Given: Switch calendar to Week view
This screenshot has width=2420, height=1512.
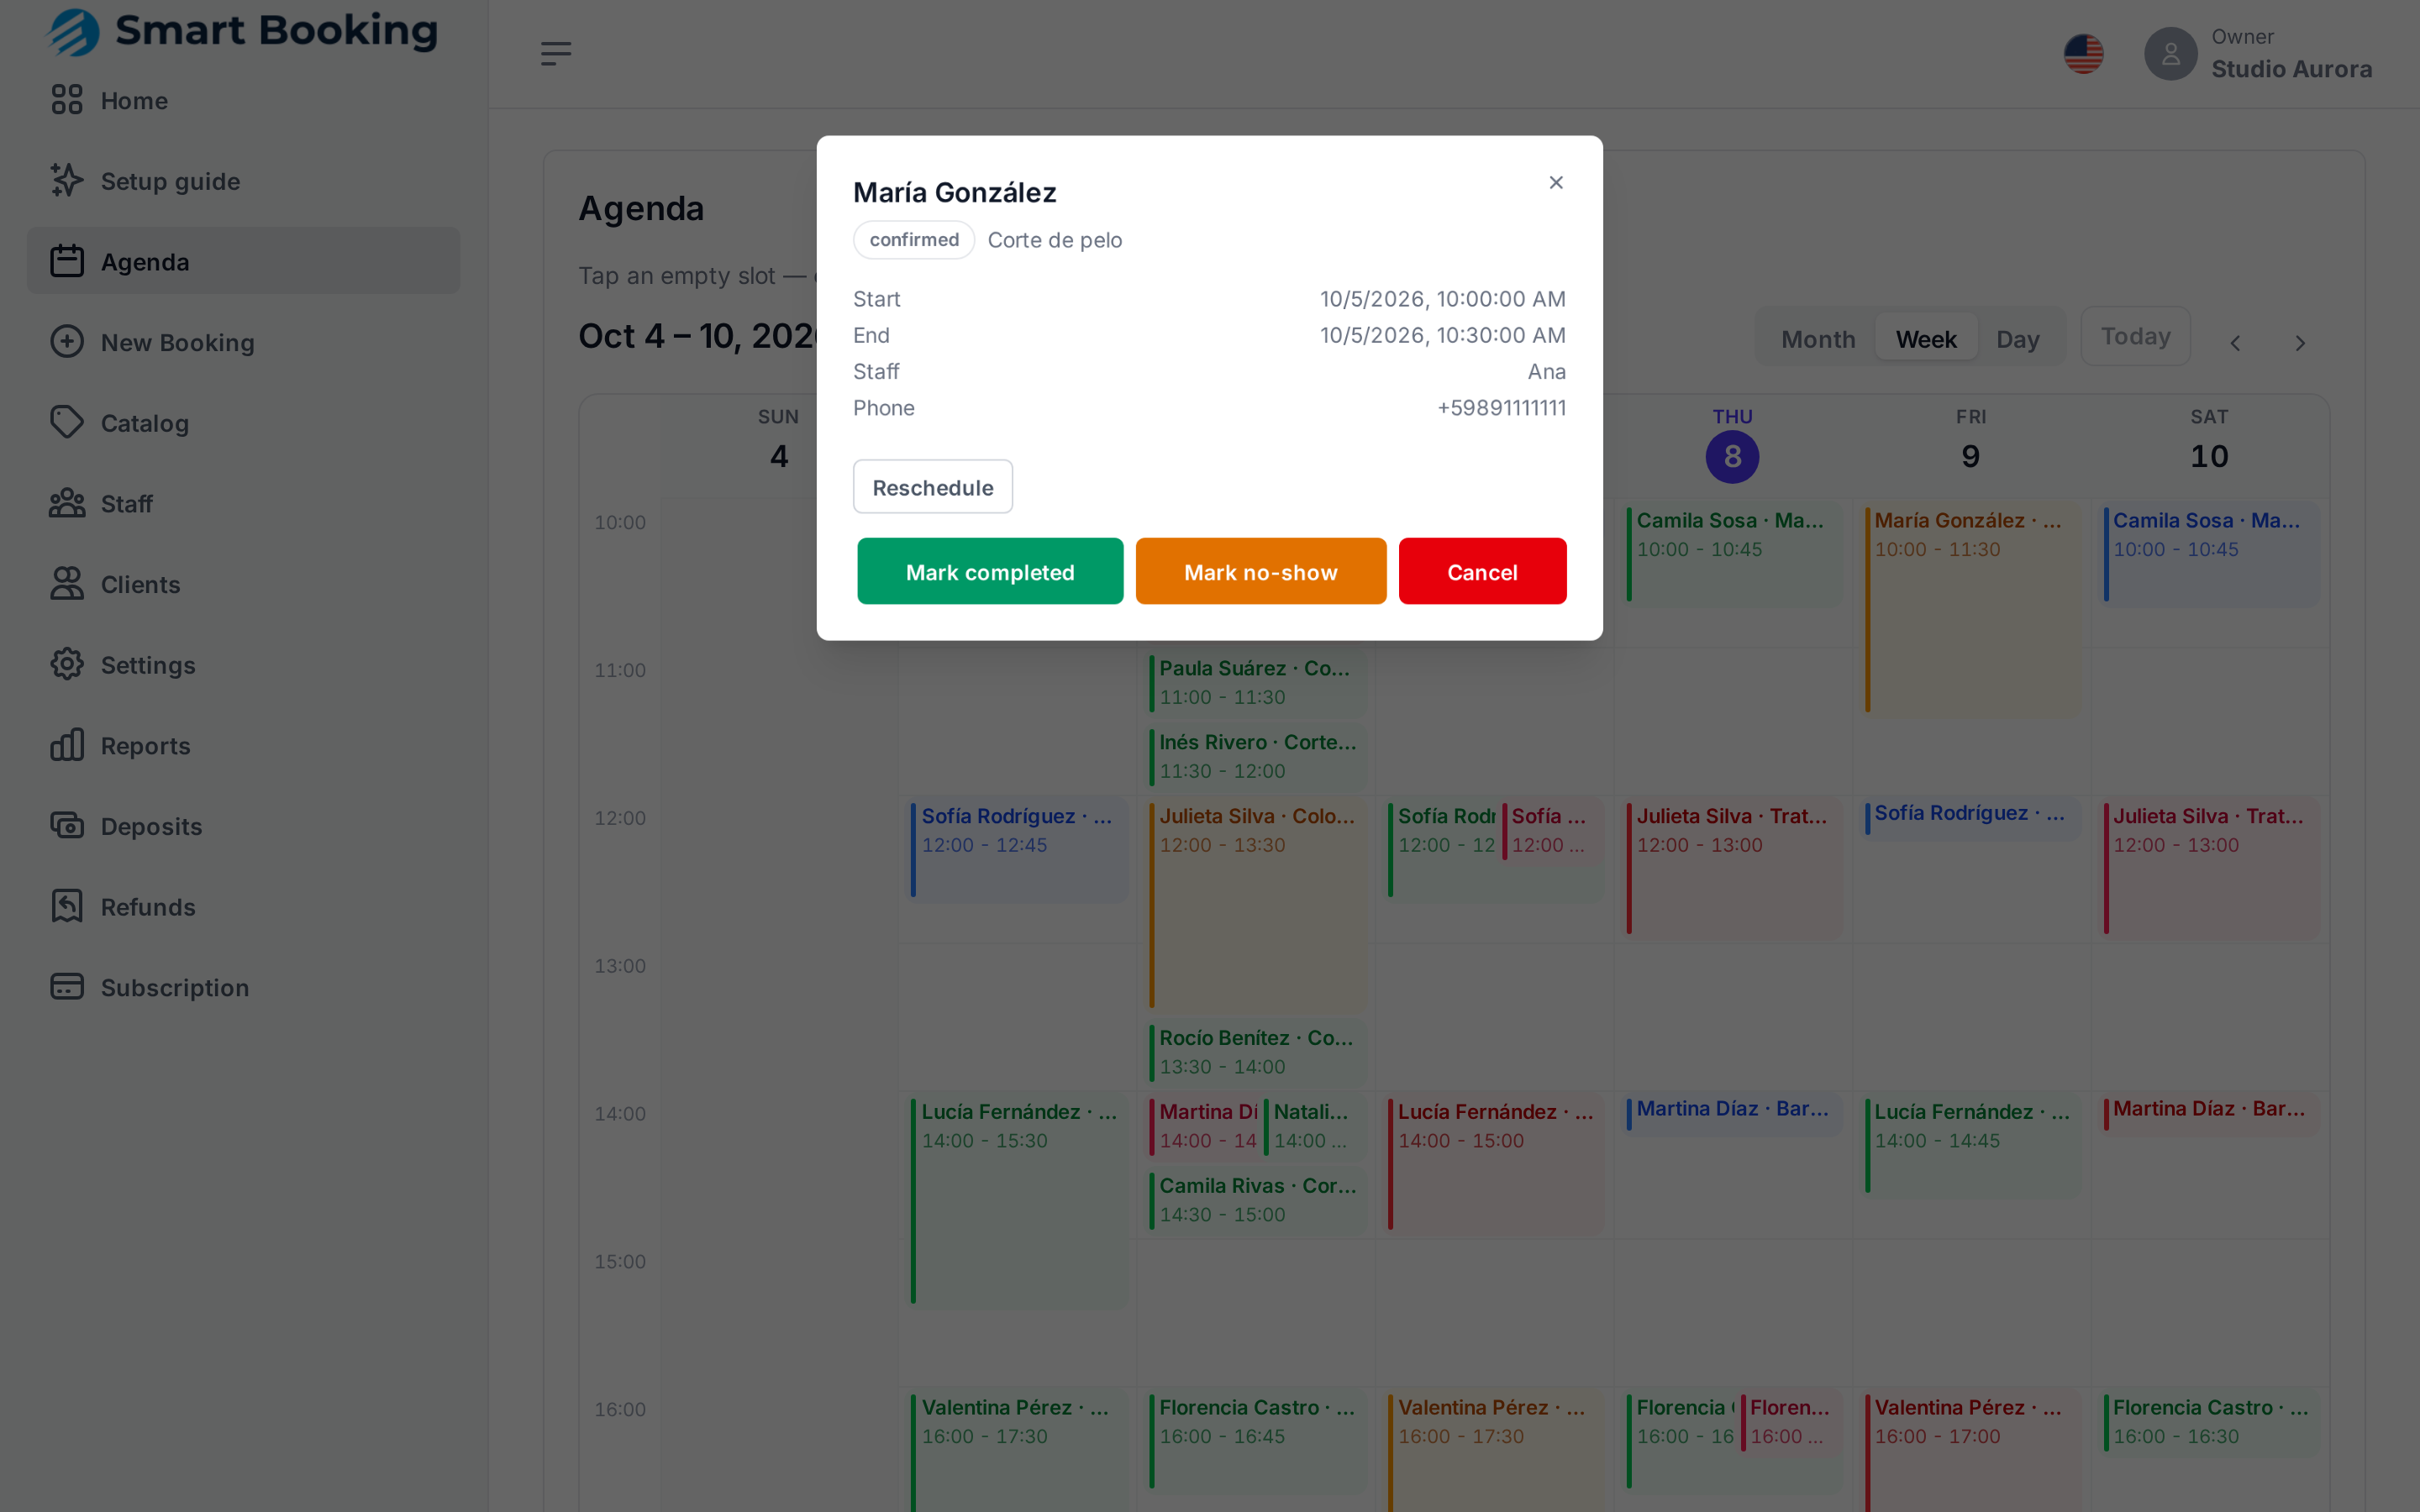Looking at the screenshot, I should [1926, 339].
